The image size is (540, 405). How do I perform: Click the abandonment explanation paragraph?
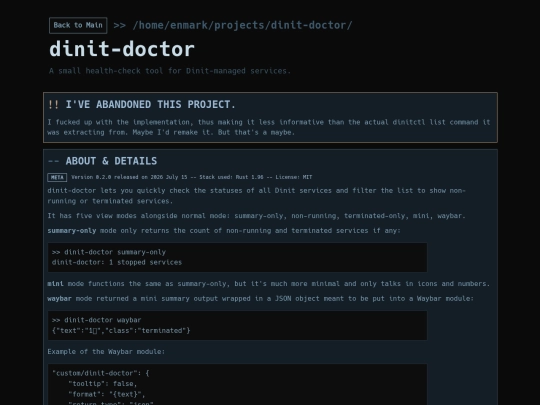tap(269, 127)
